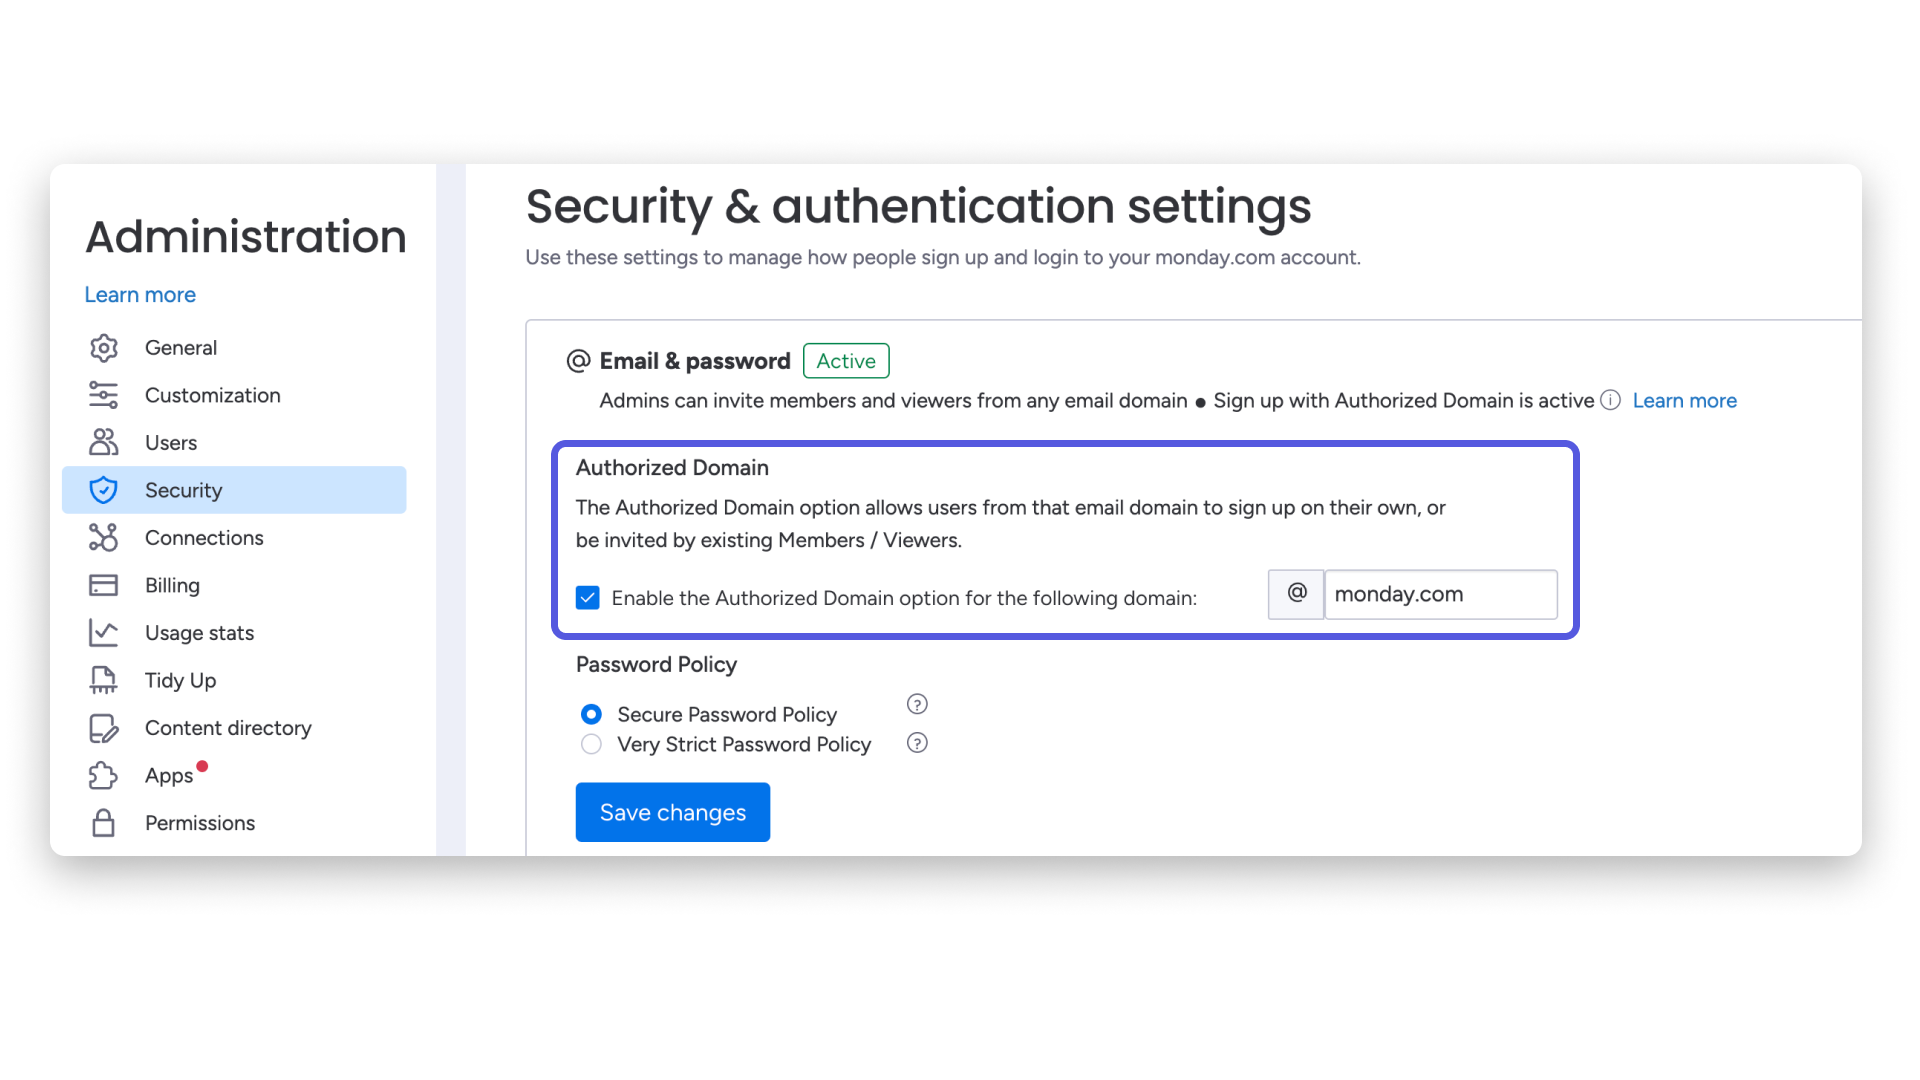Click the monday.com domain input field
Image resolution: width=1920 pixels, height=1080 pixels.
click(1440, 594)
